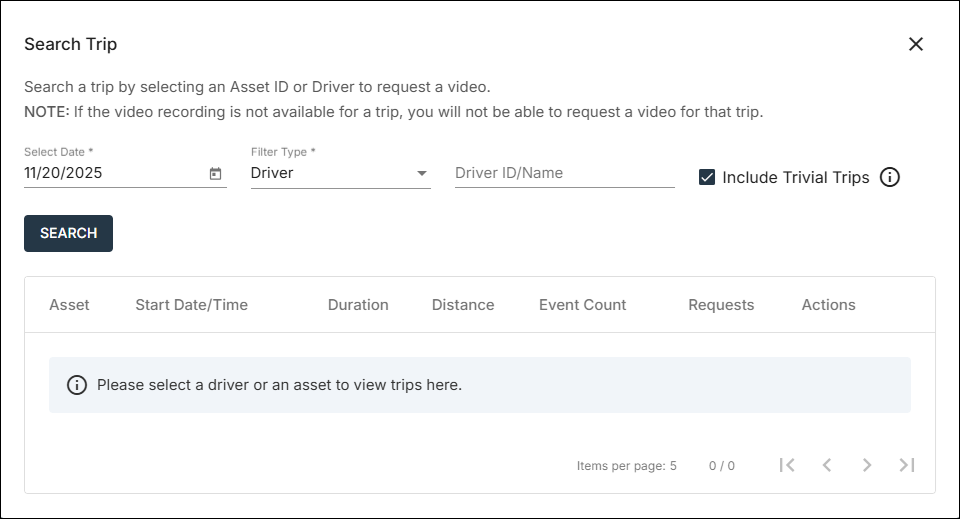The width and height of the screenshot is (960, 519).
Task: Click the Items per page: 5 text
Action: click(x=626, y=466)
